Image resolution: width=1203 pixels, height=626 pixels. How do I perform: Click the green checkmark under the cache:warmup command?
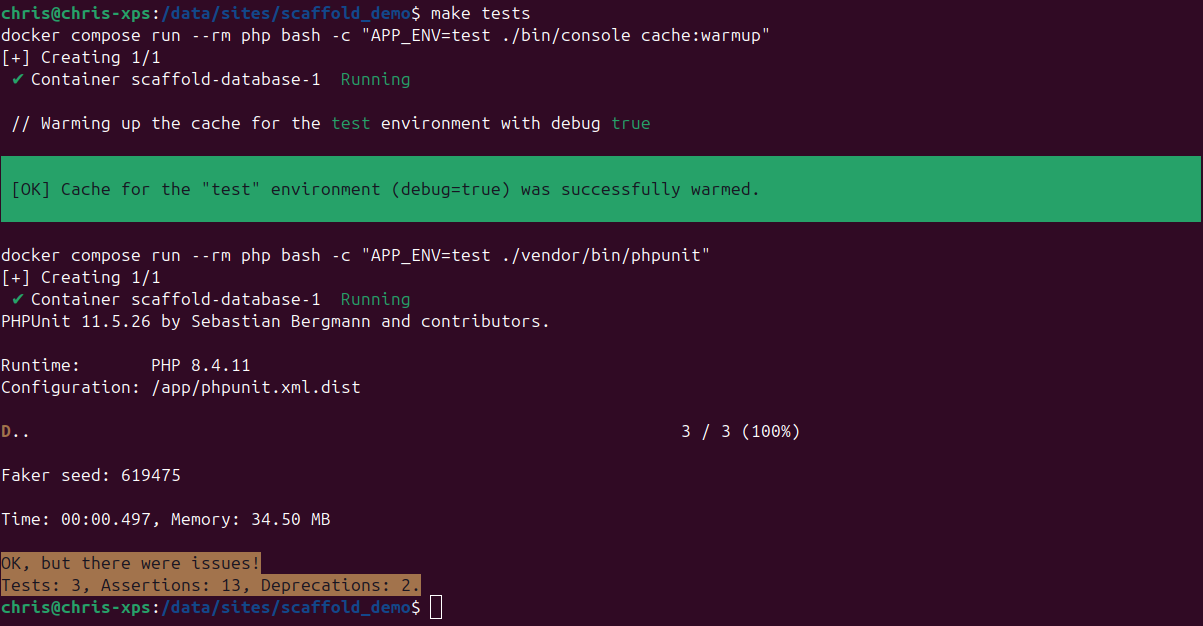[x=17, y=79]
